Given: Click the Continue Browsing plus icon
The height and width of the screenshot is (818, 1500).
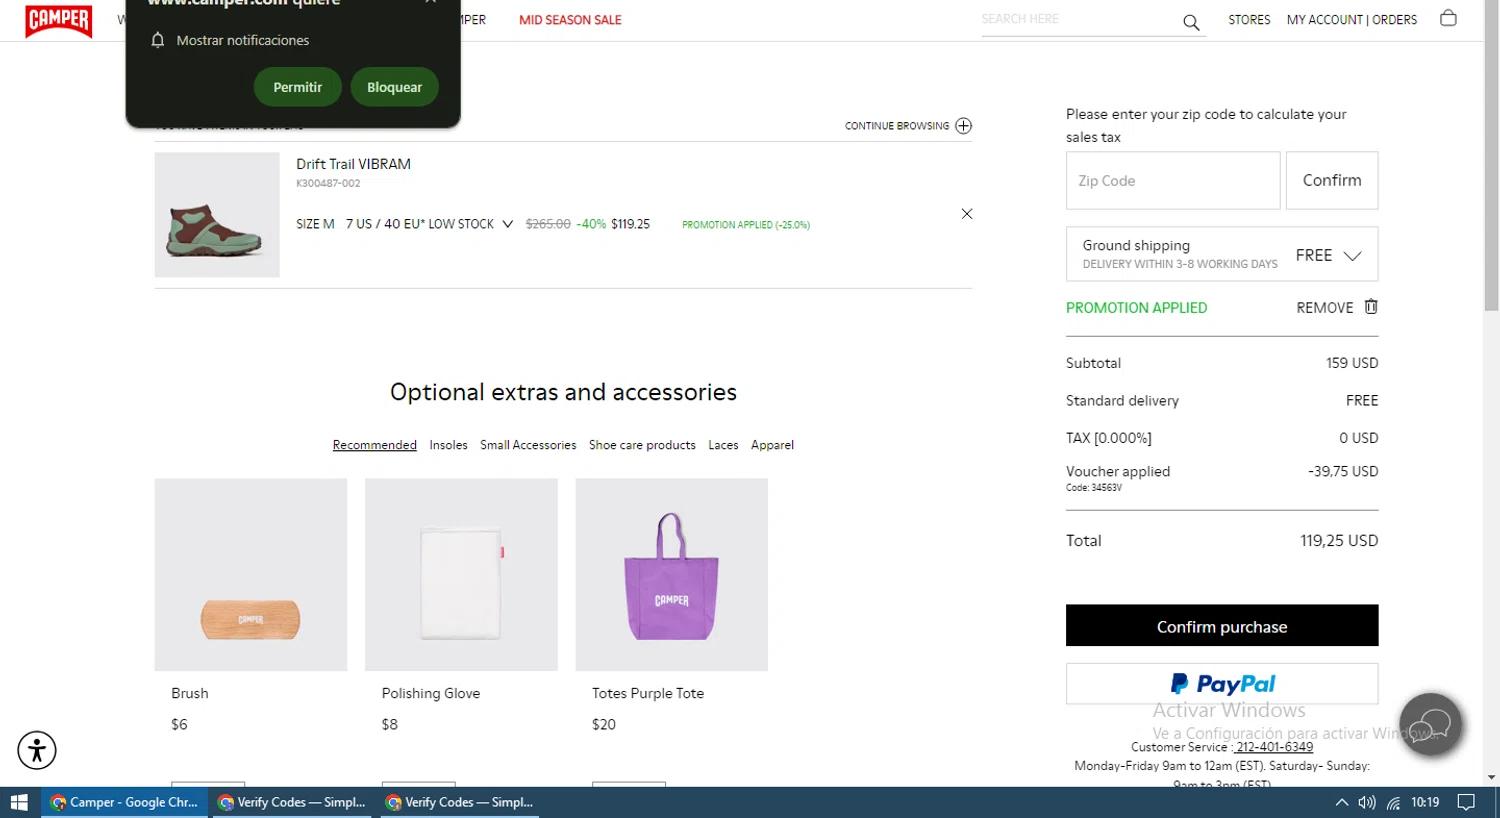Looking at the screenshot, I should (963, 126).
